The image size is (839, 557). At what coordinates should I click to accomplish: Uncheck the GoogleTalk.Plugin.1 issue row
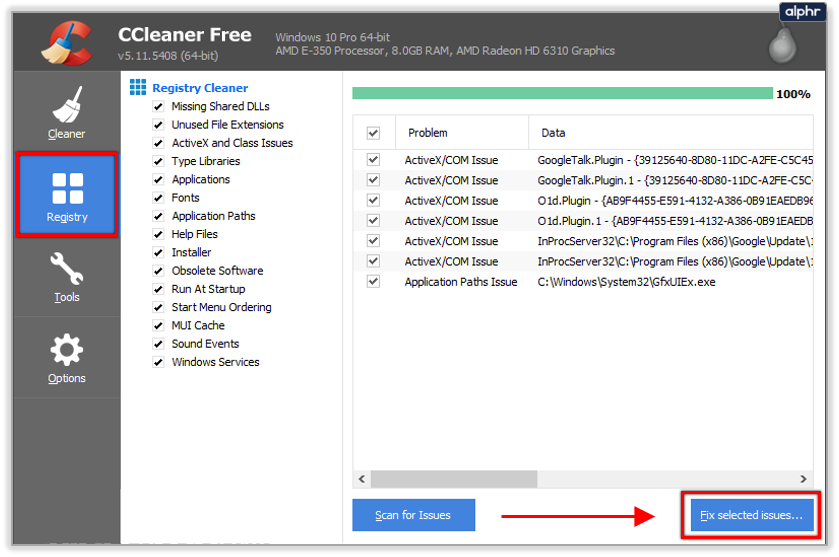click(373, 180)
